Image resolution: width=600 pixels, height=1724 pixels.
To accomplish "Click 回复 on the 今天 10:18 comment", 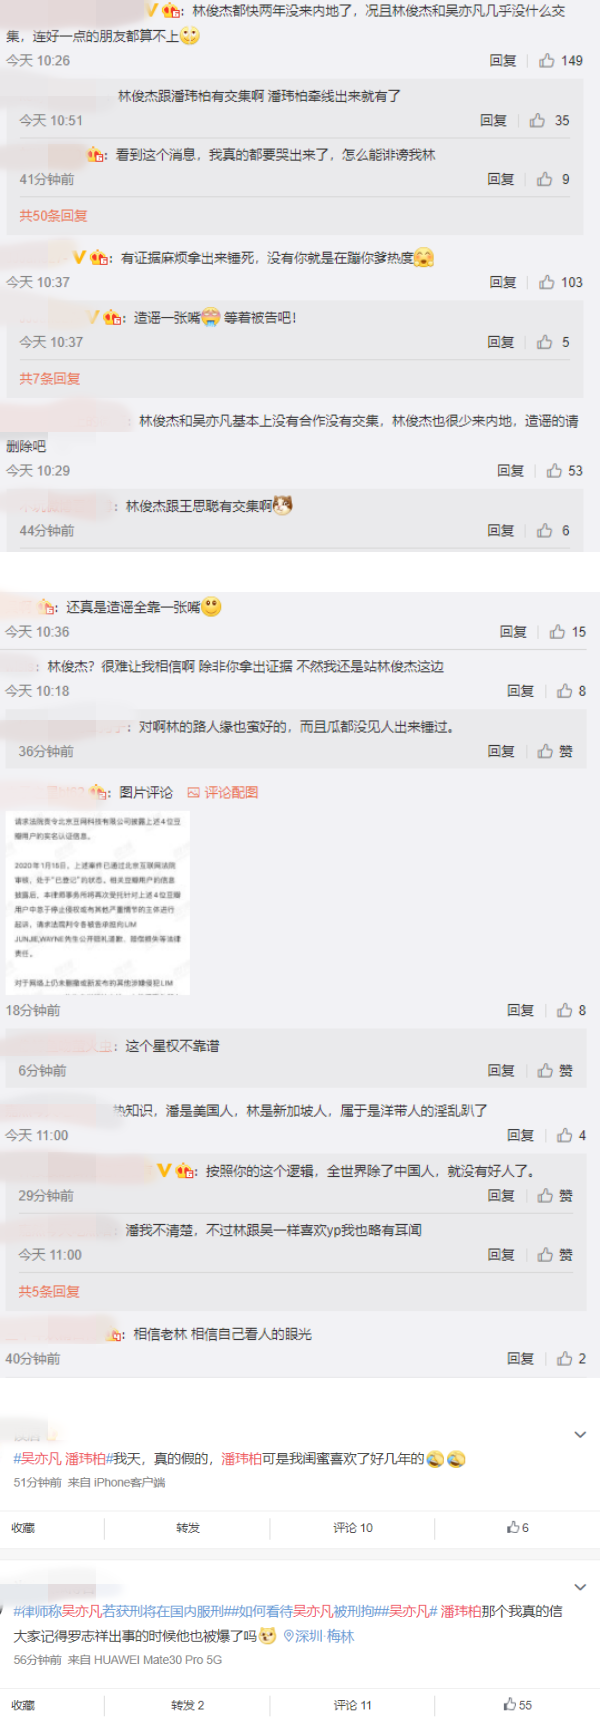I will [x=520, y=691].
